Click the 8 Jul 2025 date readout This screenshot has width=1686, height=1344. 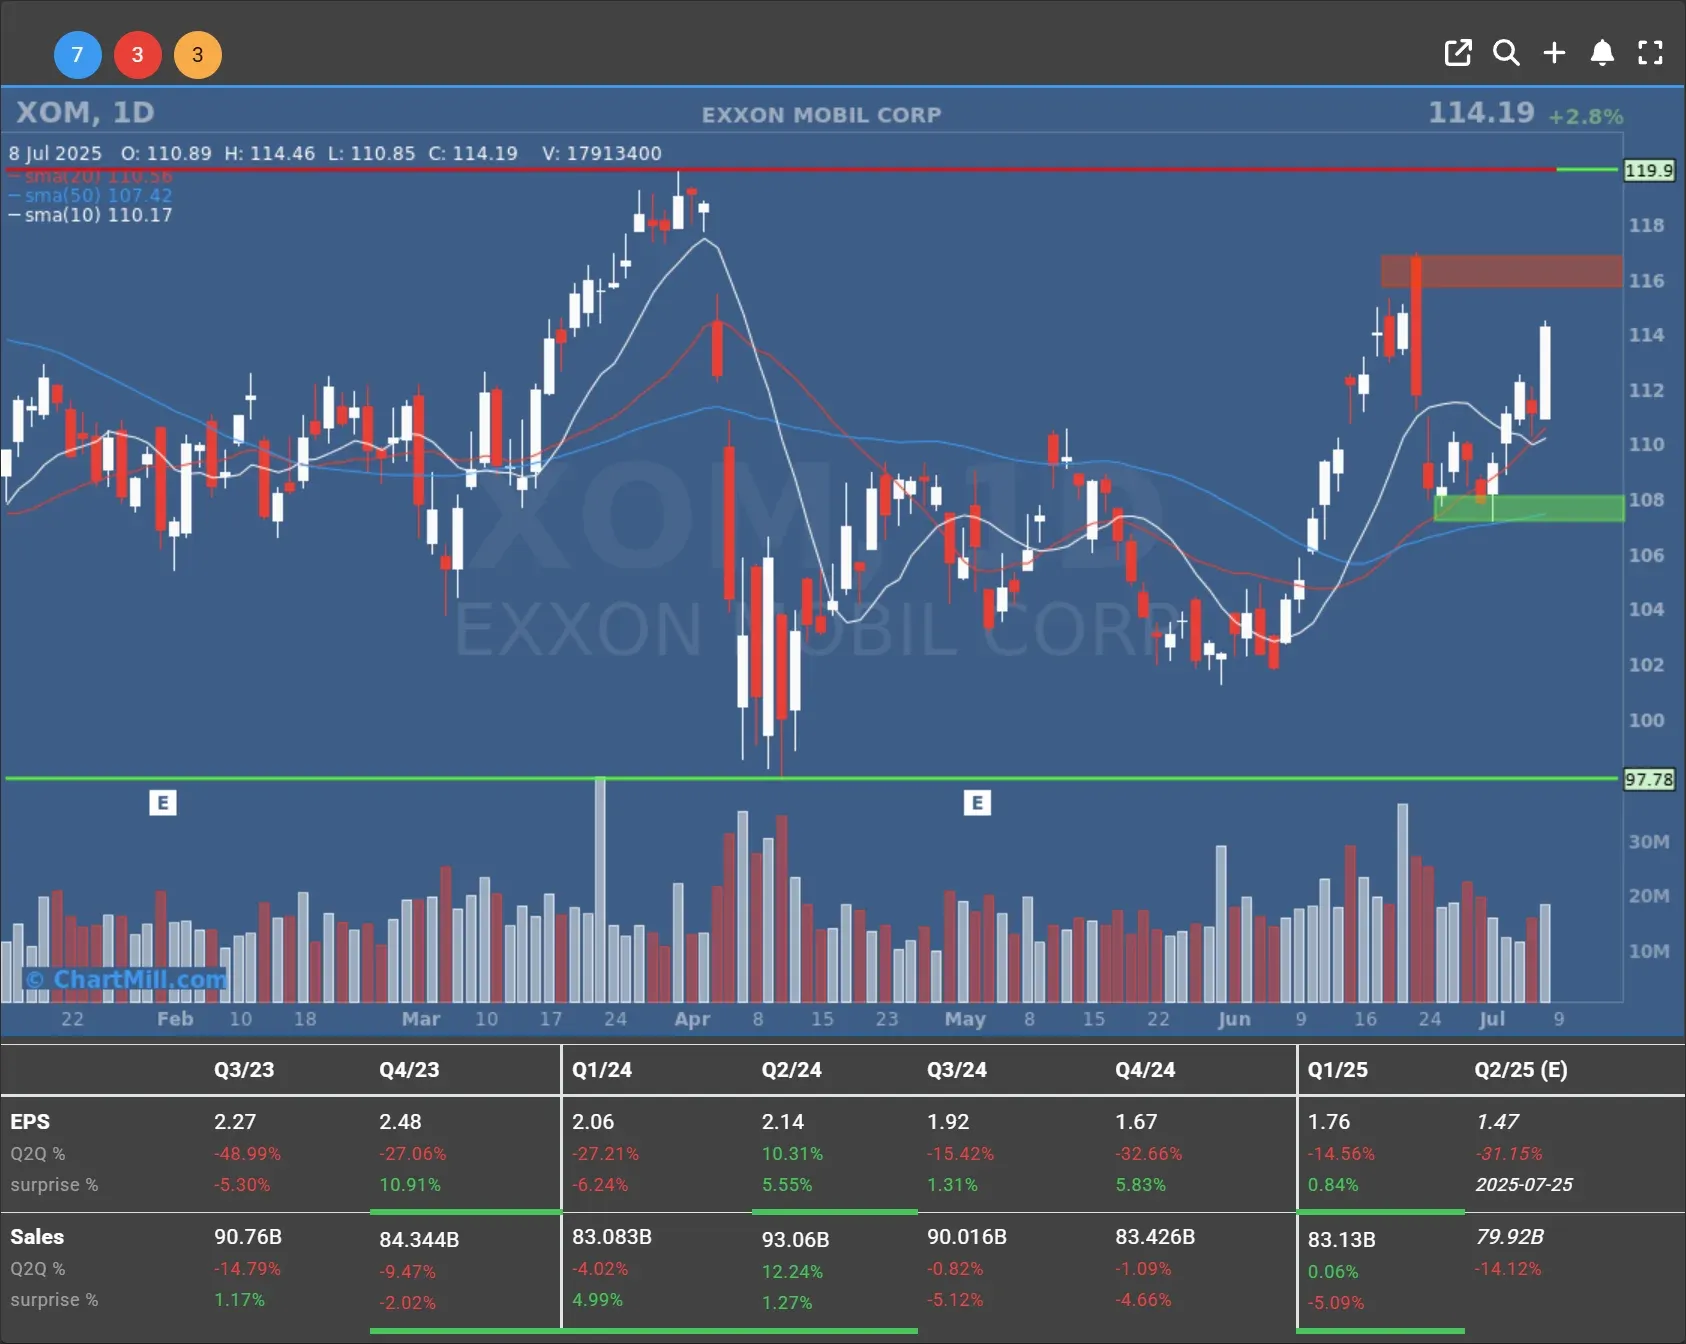[55, 153]
